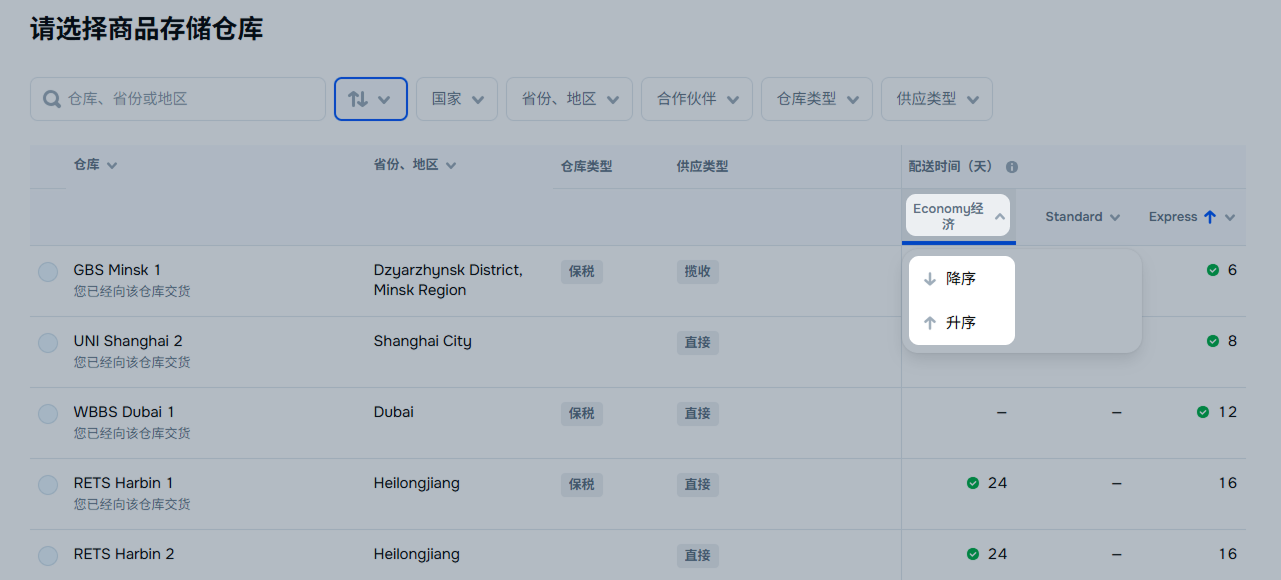Click green checkmark beside 24 for RETS Harbin 1
Viewport: 1281px width, 580px height.
click(972, 483)
